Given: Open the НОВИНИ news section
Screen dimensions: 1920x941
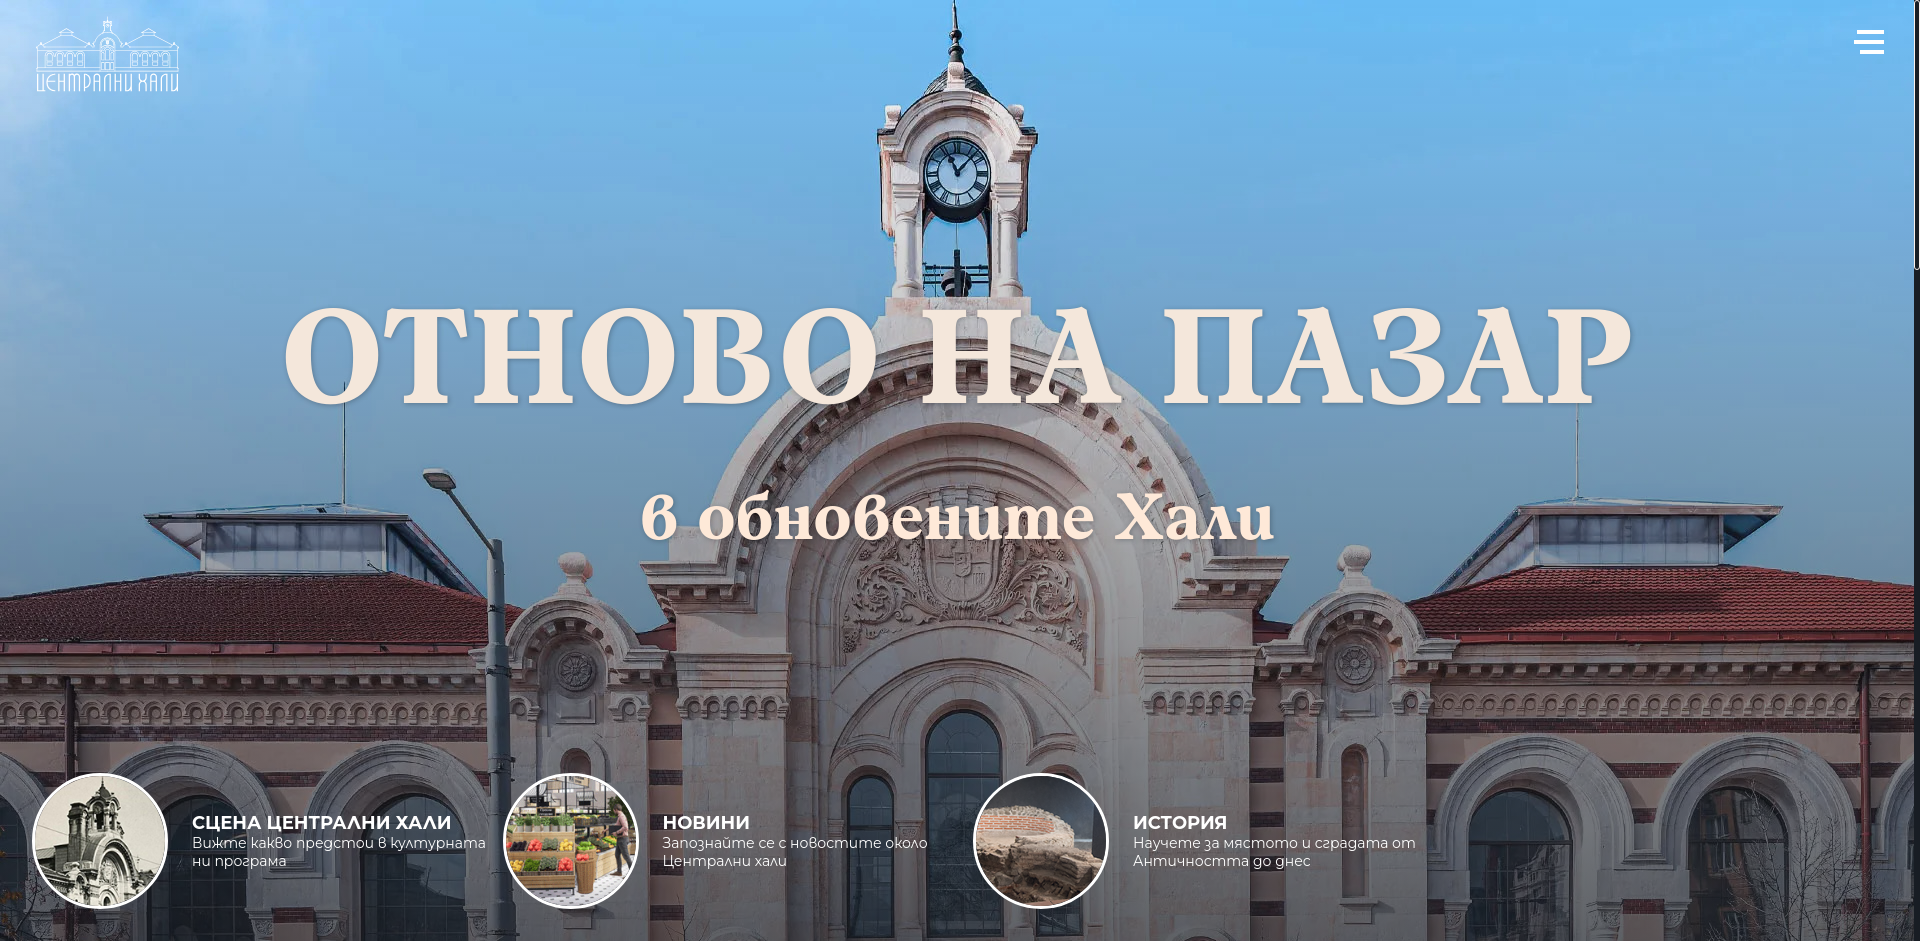Looking at the screenshot, I should coord(704,822).
